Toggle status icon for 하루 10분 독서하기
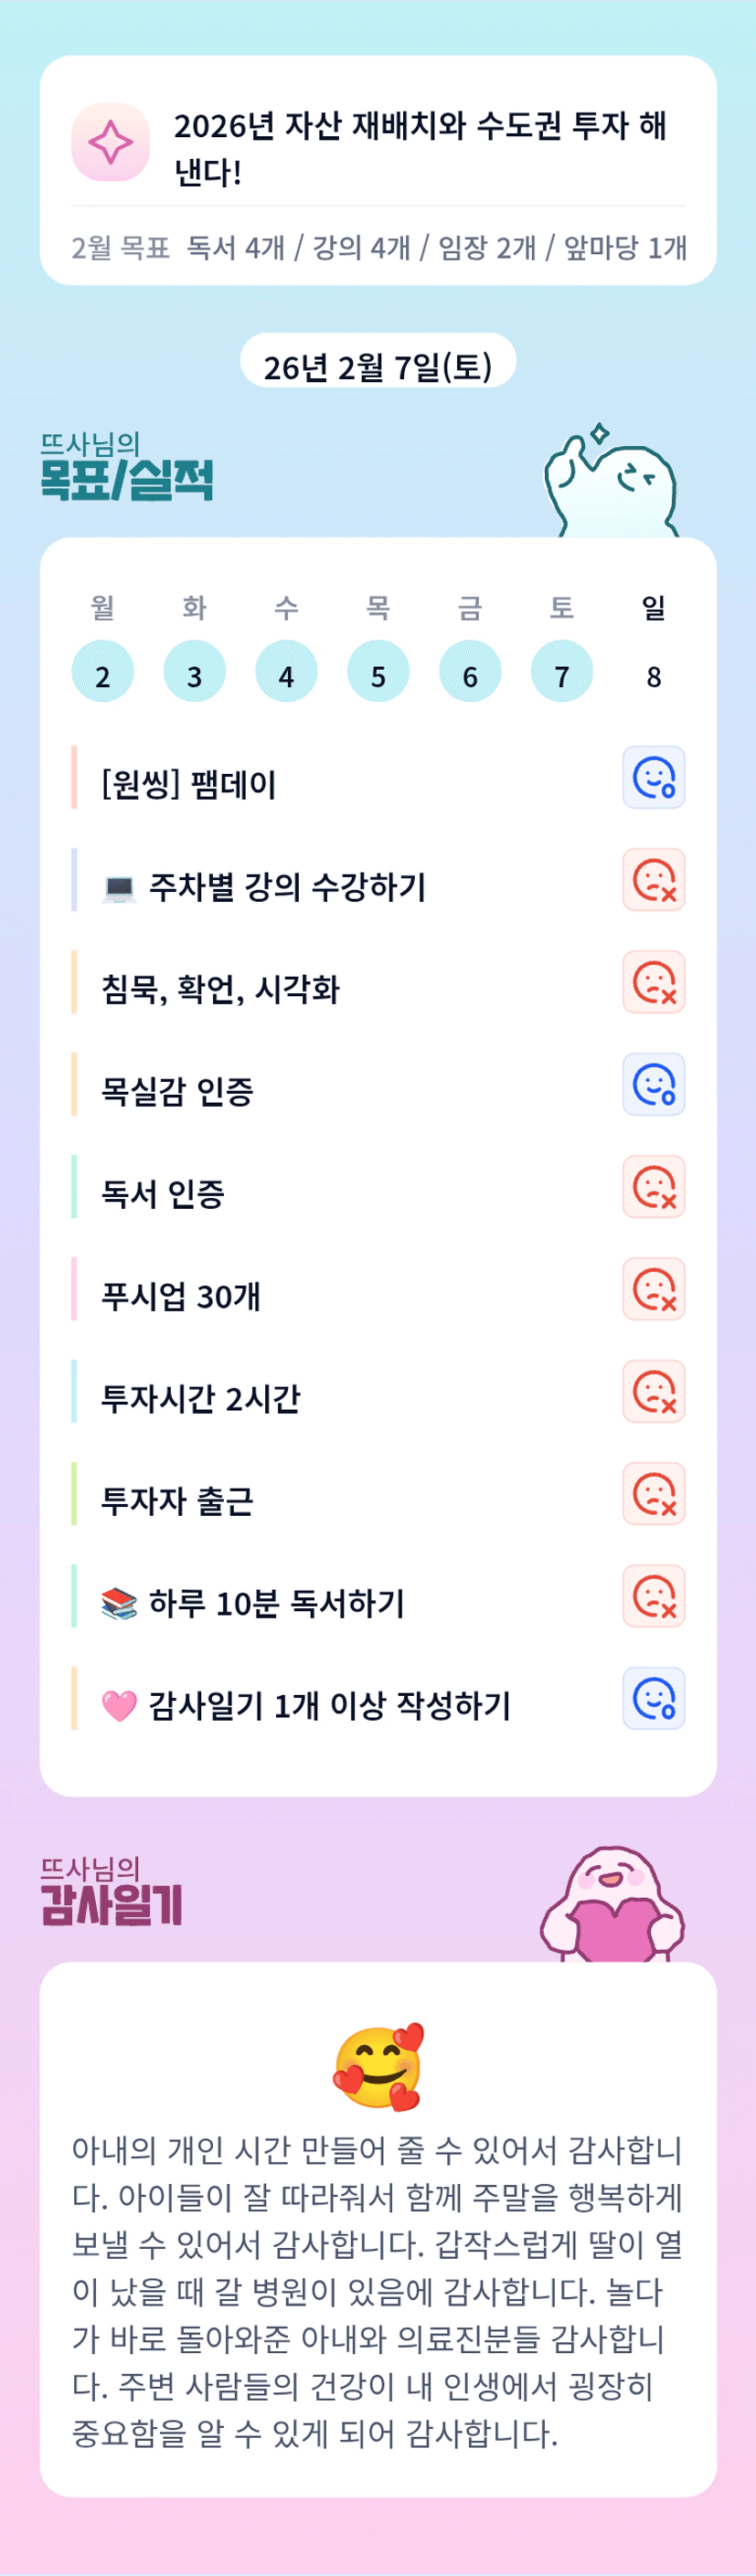The width and height of the screenshot is (756, 2576). click(x=653, y=1596)
